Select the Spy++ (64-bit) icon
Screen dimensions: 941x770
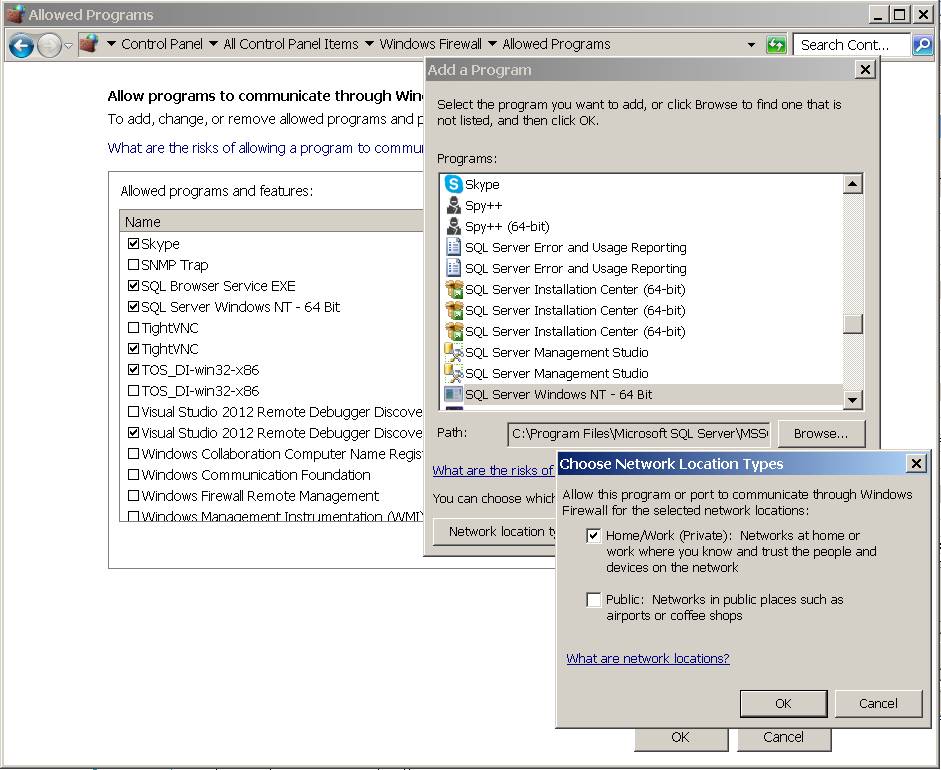pos(454,226)
